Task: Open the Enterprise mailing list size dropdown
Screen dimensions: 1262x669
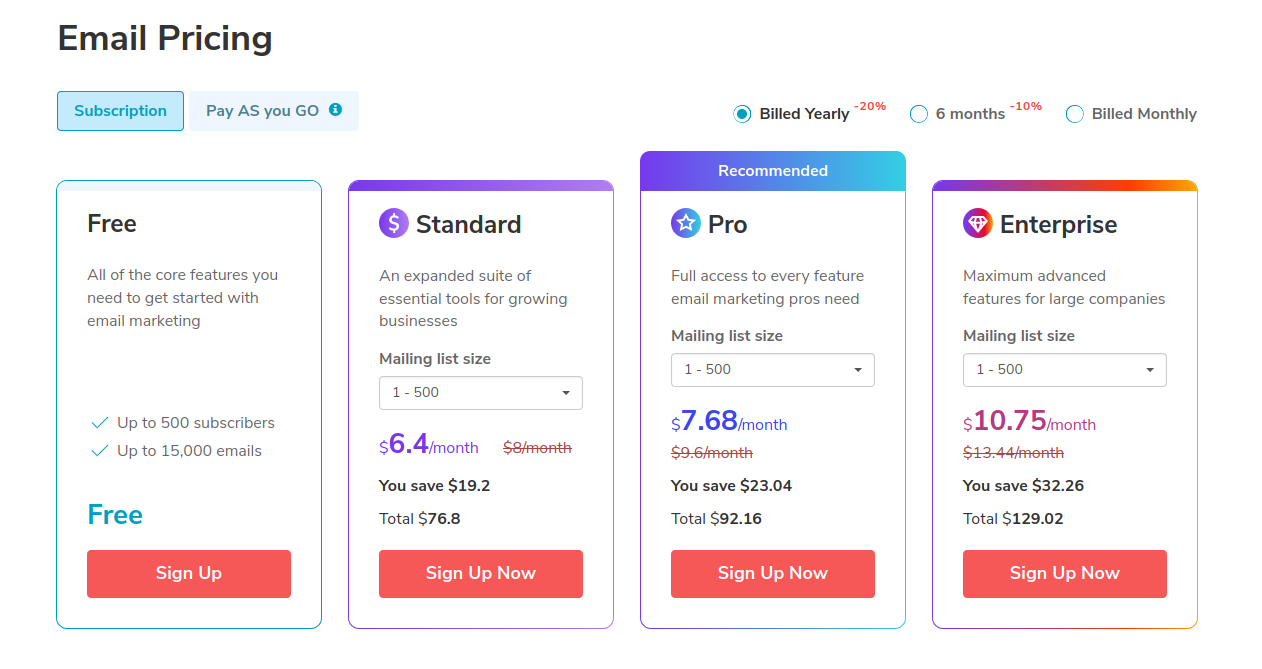Action: tap(1065, 370)
